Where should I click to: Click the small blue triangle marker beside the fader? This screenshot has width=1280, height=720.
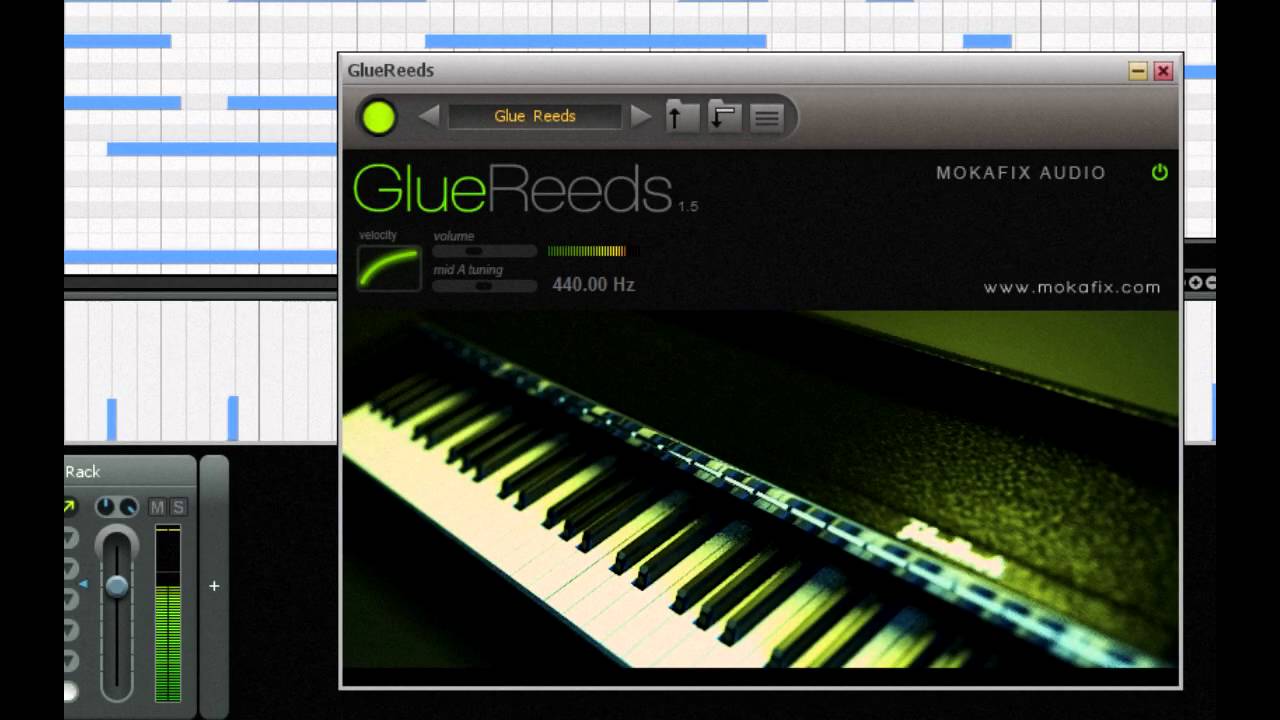(x=84, y=584)
